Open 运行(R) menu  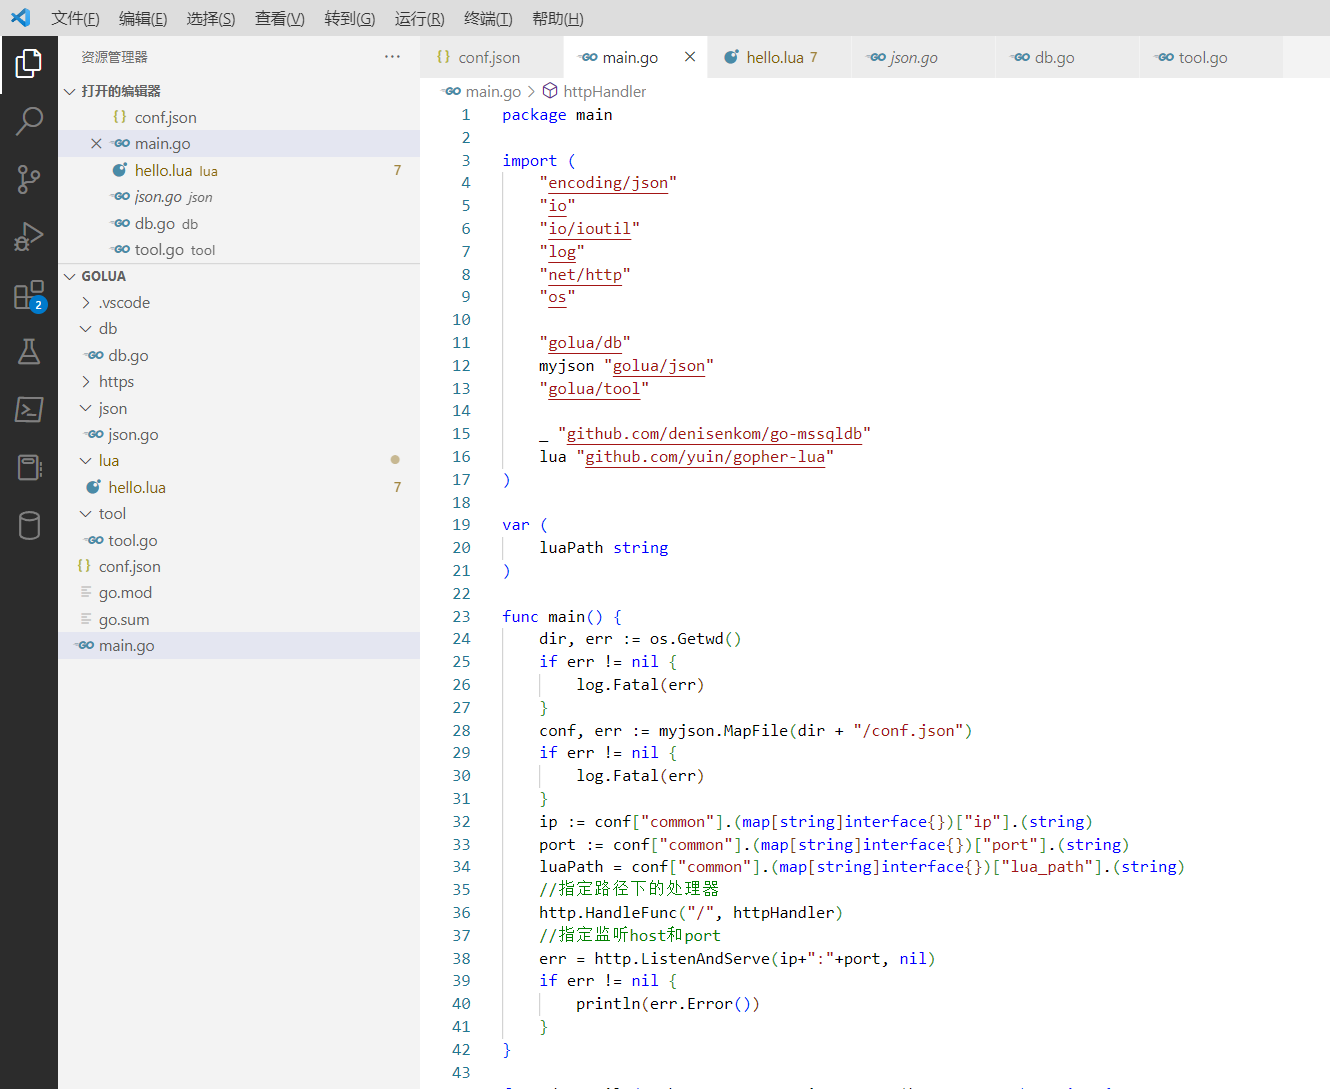point(419,18)
